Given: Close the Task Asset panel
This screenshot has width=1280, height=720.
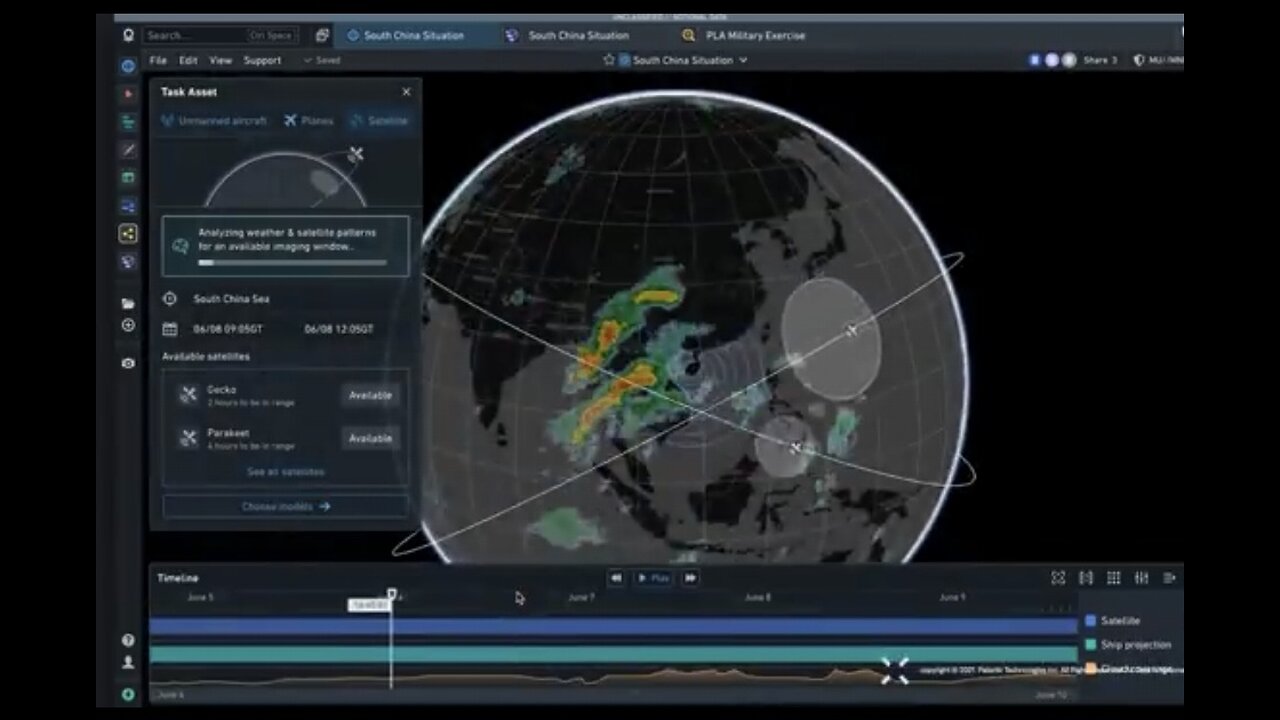Looking at the screenshot, I should (406, 92).
